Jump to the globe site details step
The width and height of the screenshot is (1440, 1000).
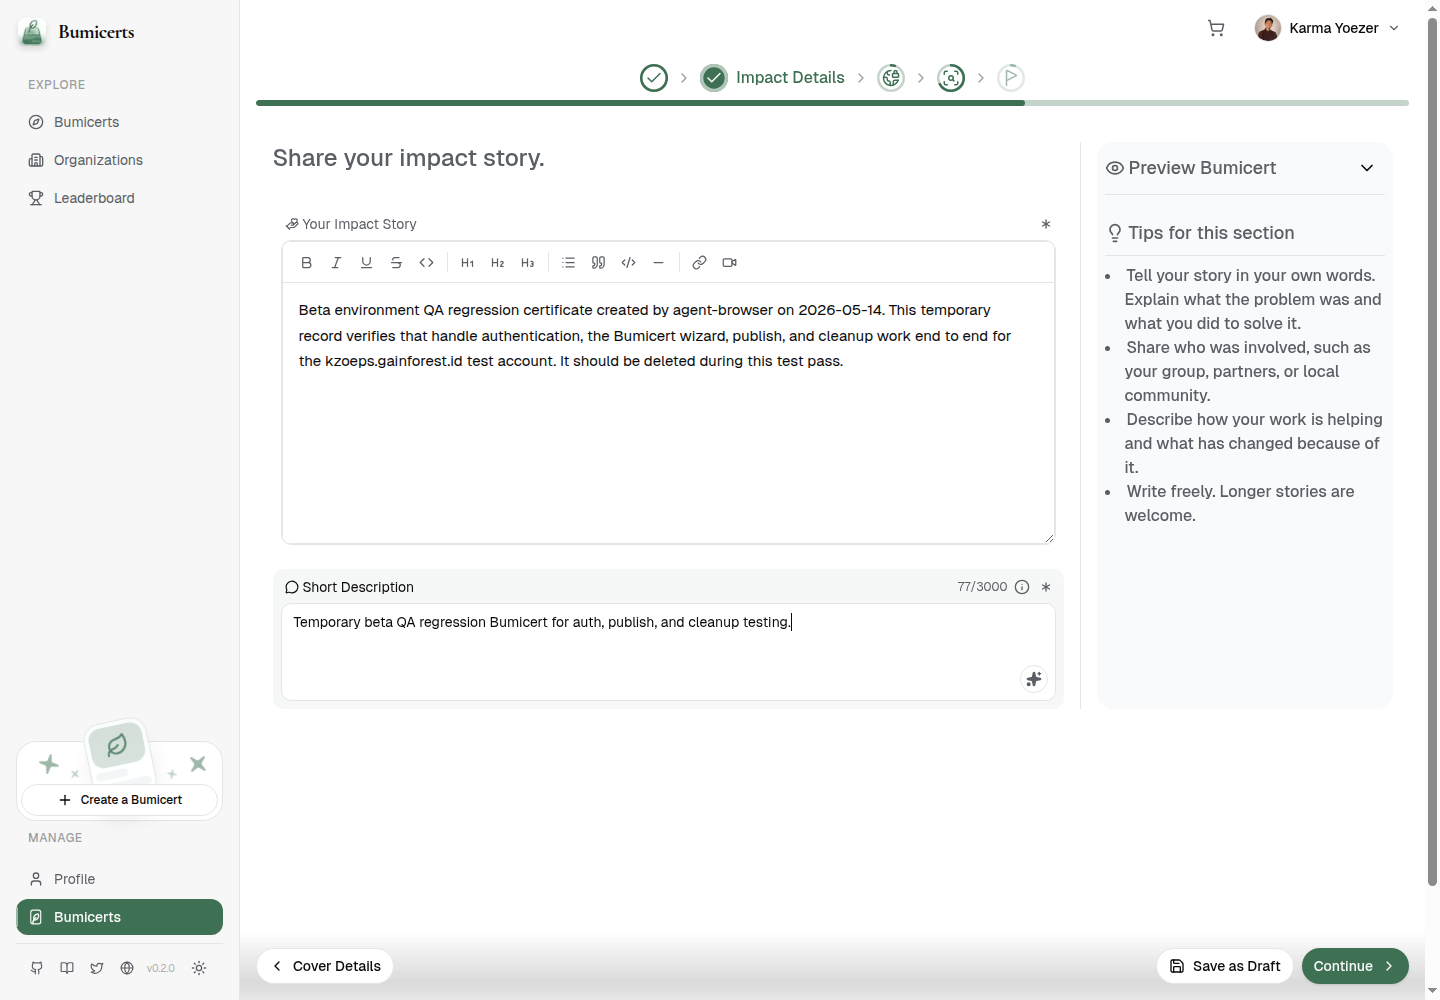pyautogui.click(x=891, y=78)
